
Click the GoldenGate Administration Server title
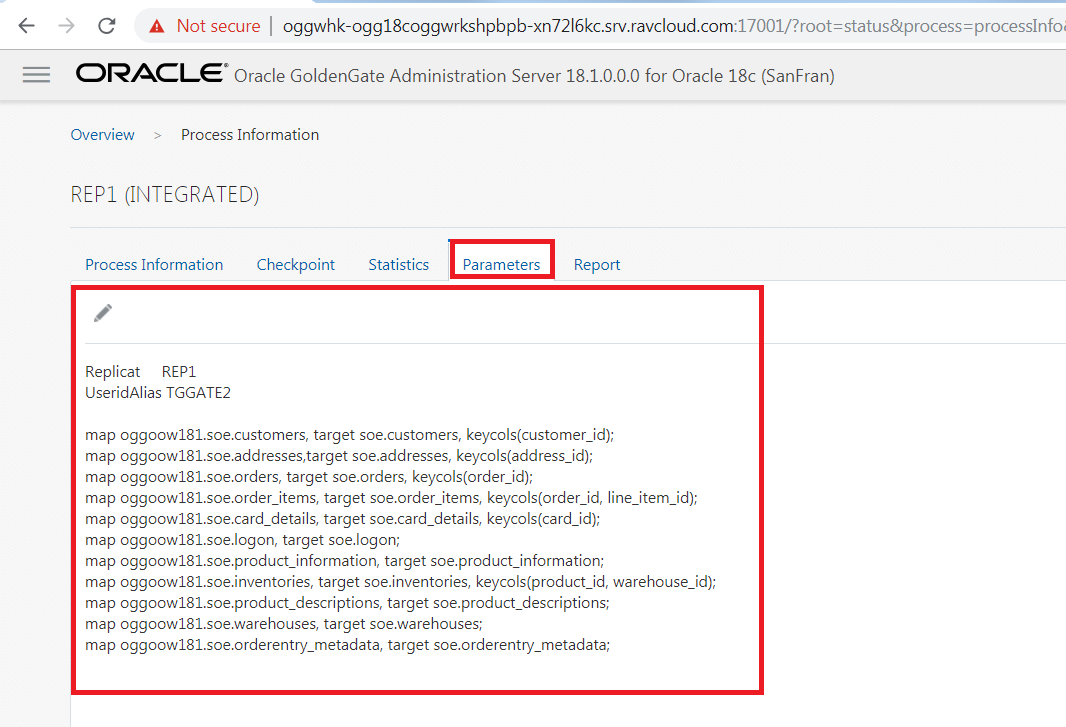pos(534,75)
